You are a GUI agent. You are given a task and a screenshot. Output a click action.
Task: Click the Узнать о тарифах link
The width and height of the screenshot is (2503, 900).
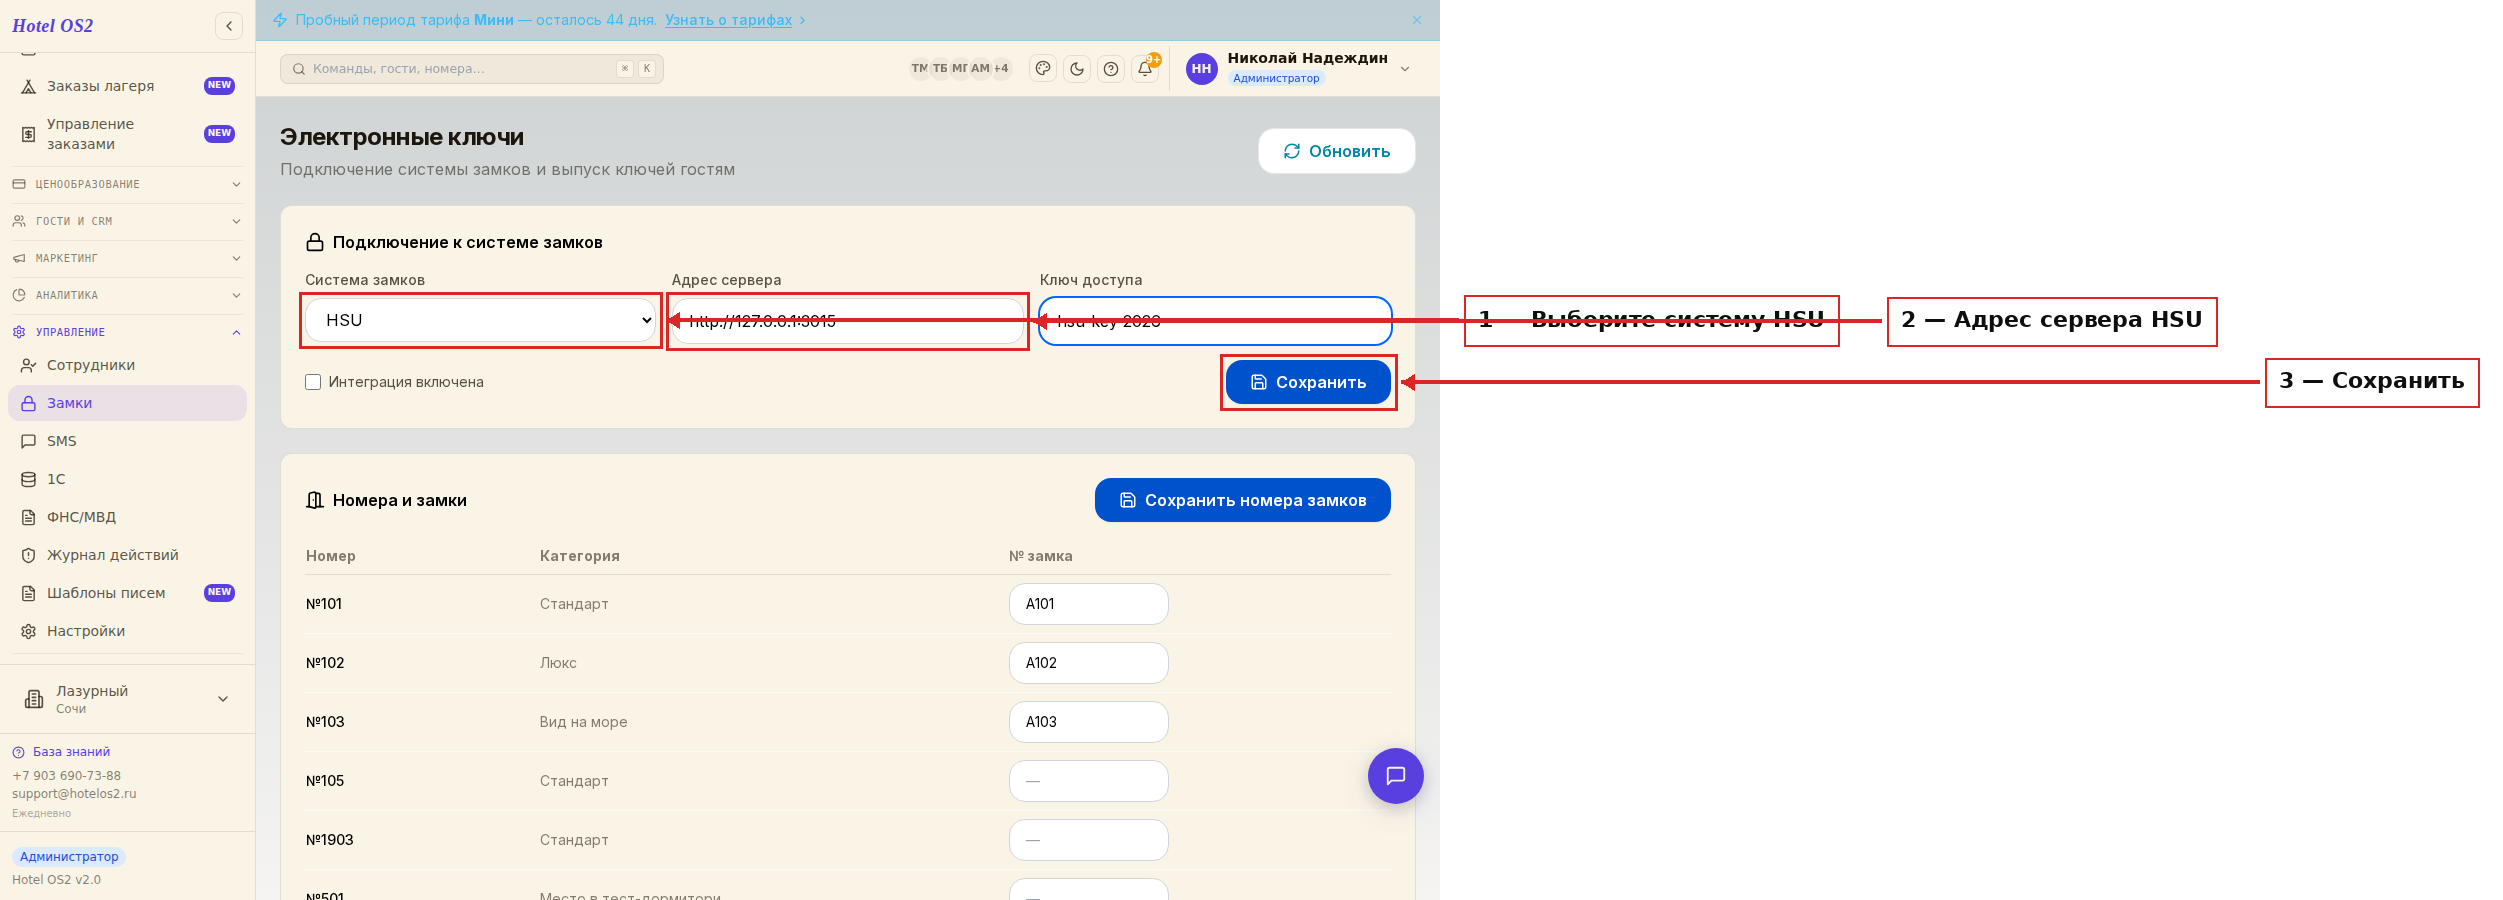(x=729, y=20)
